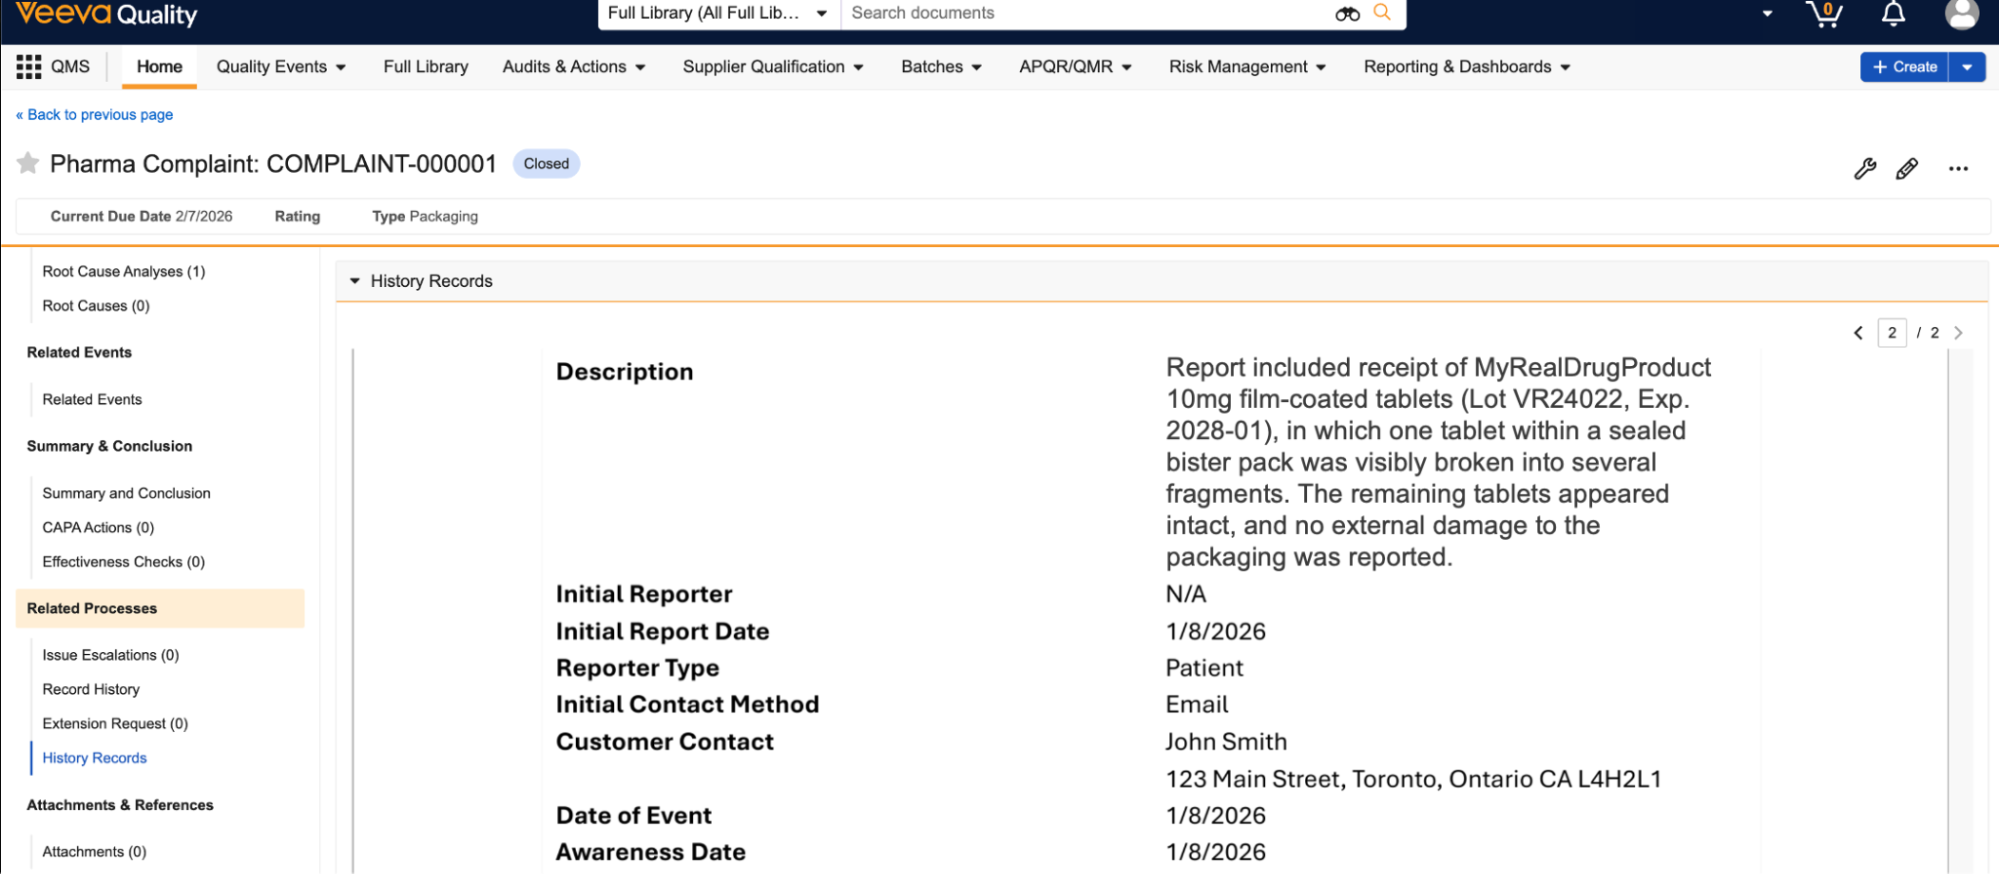Collapse the History Records section
This screenshot has height=874, width=1999.
coord(355,281)
